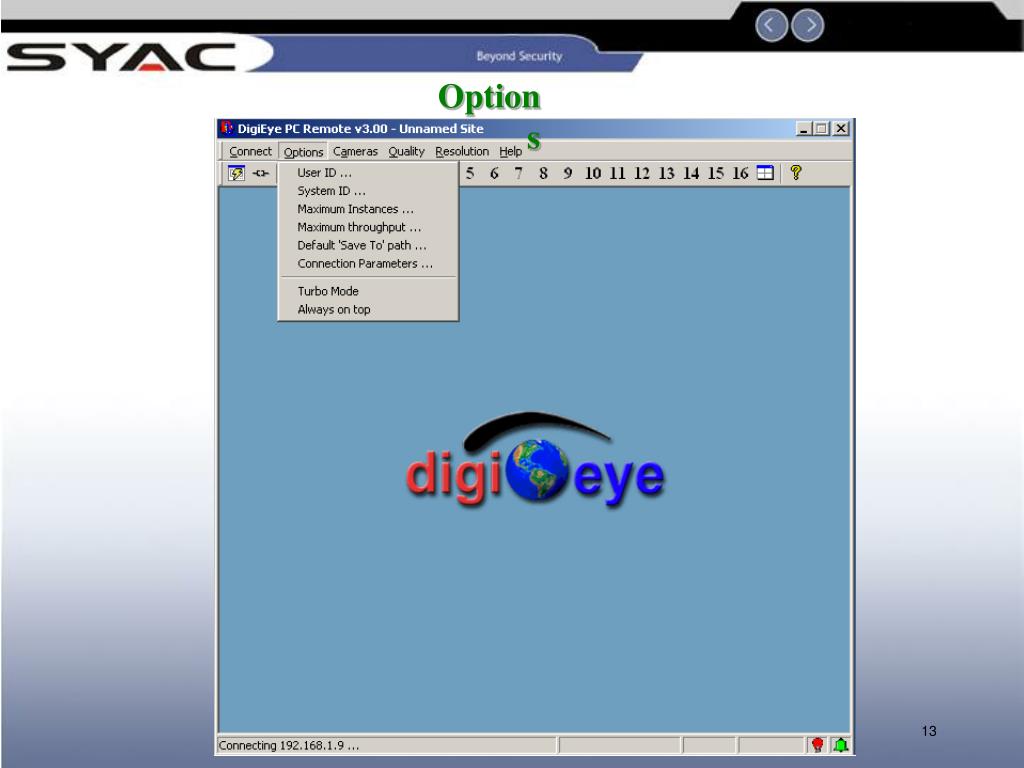Screen dimensions: 1024x768
Task: Click the DigiEye title bar app icon
Action: click(227, 127)
